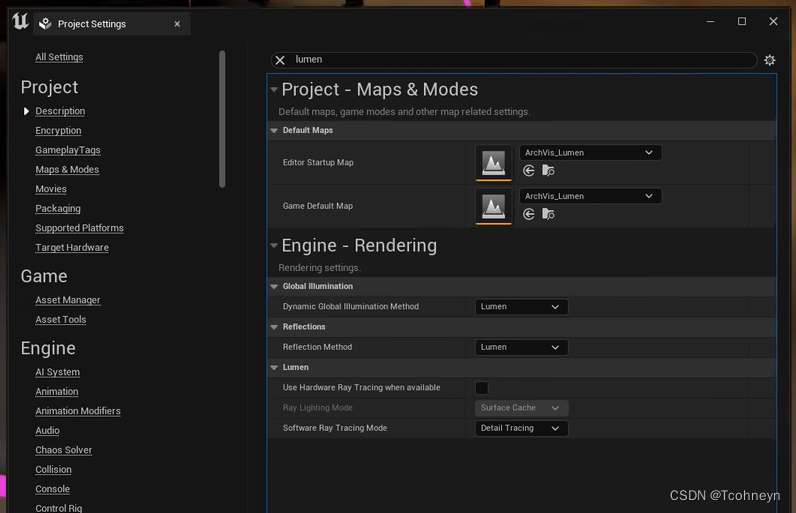Open GameplayTags settings

(x=68, y=150)
